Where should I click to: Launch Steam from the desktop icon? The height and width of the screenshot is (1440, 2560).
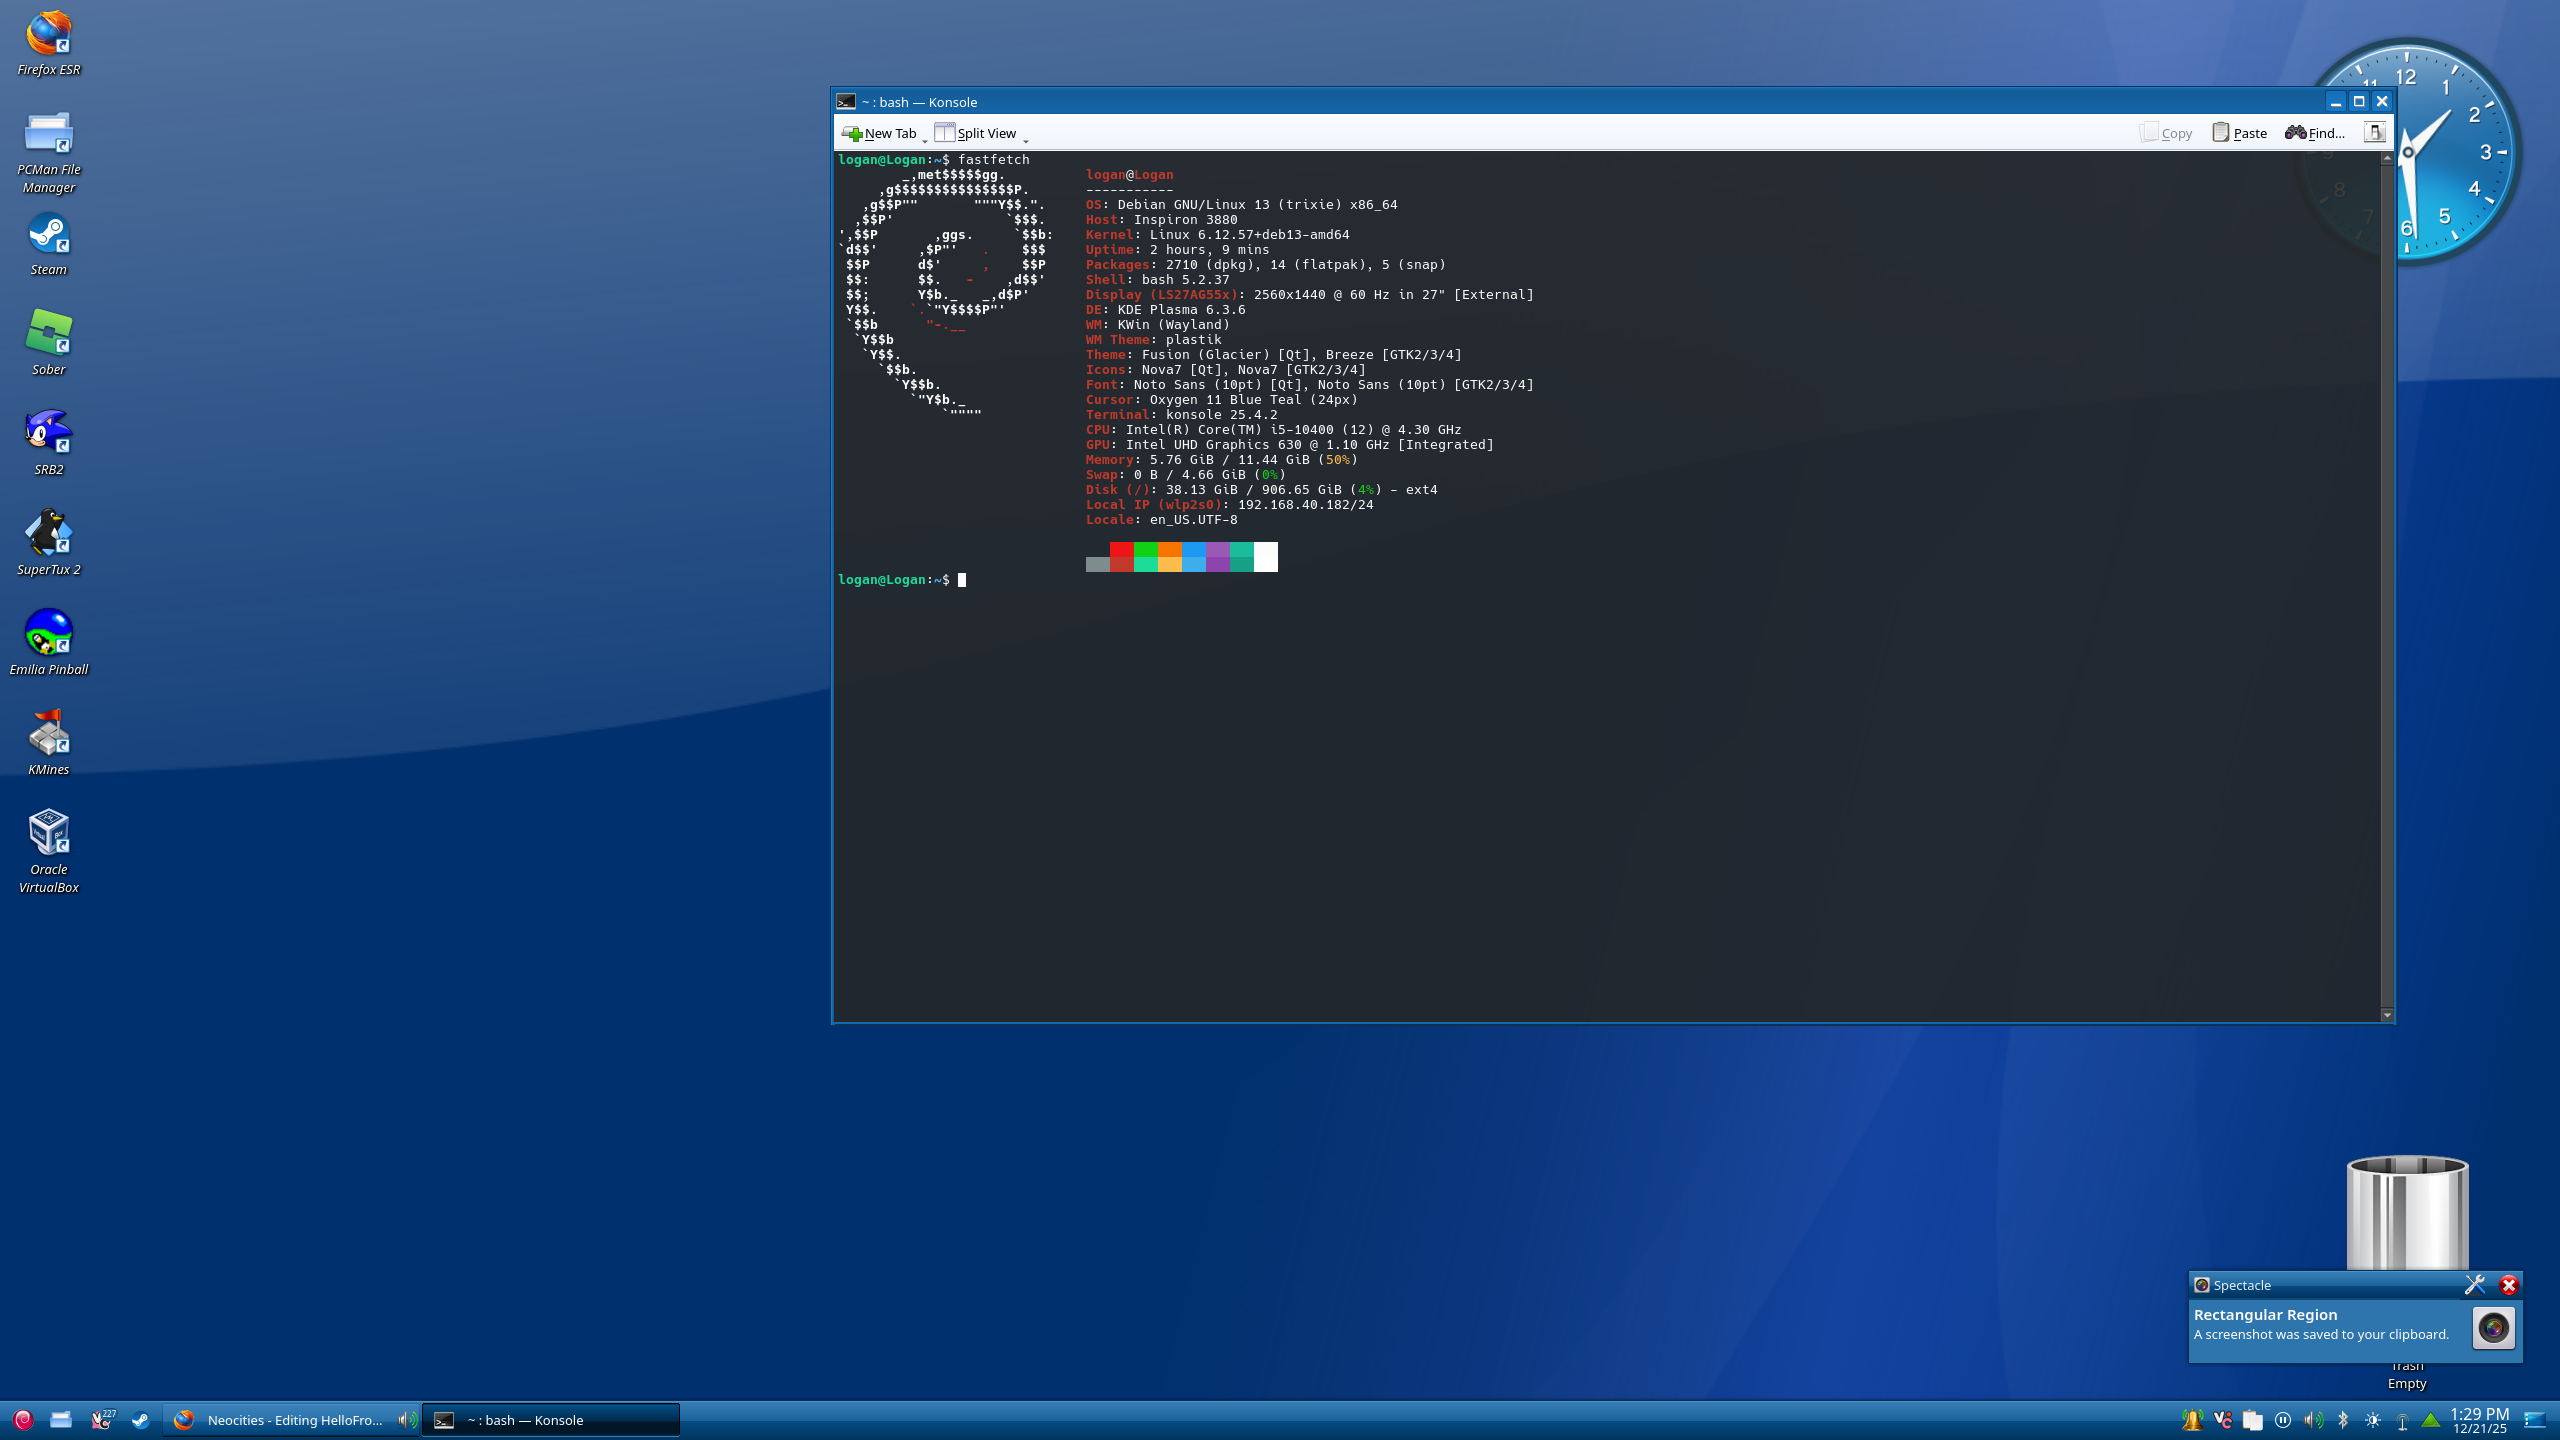pos(48,236)
